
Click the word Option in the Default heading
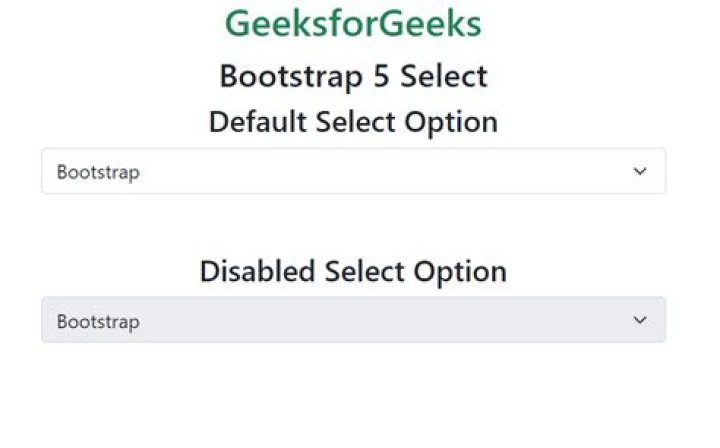451,123
